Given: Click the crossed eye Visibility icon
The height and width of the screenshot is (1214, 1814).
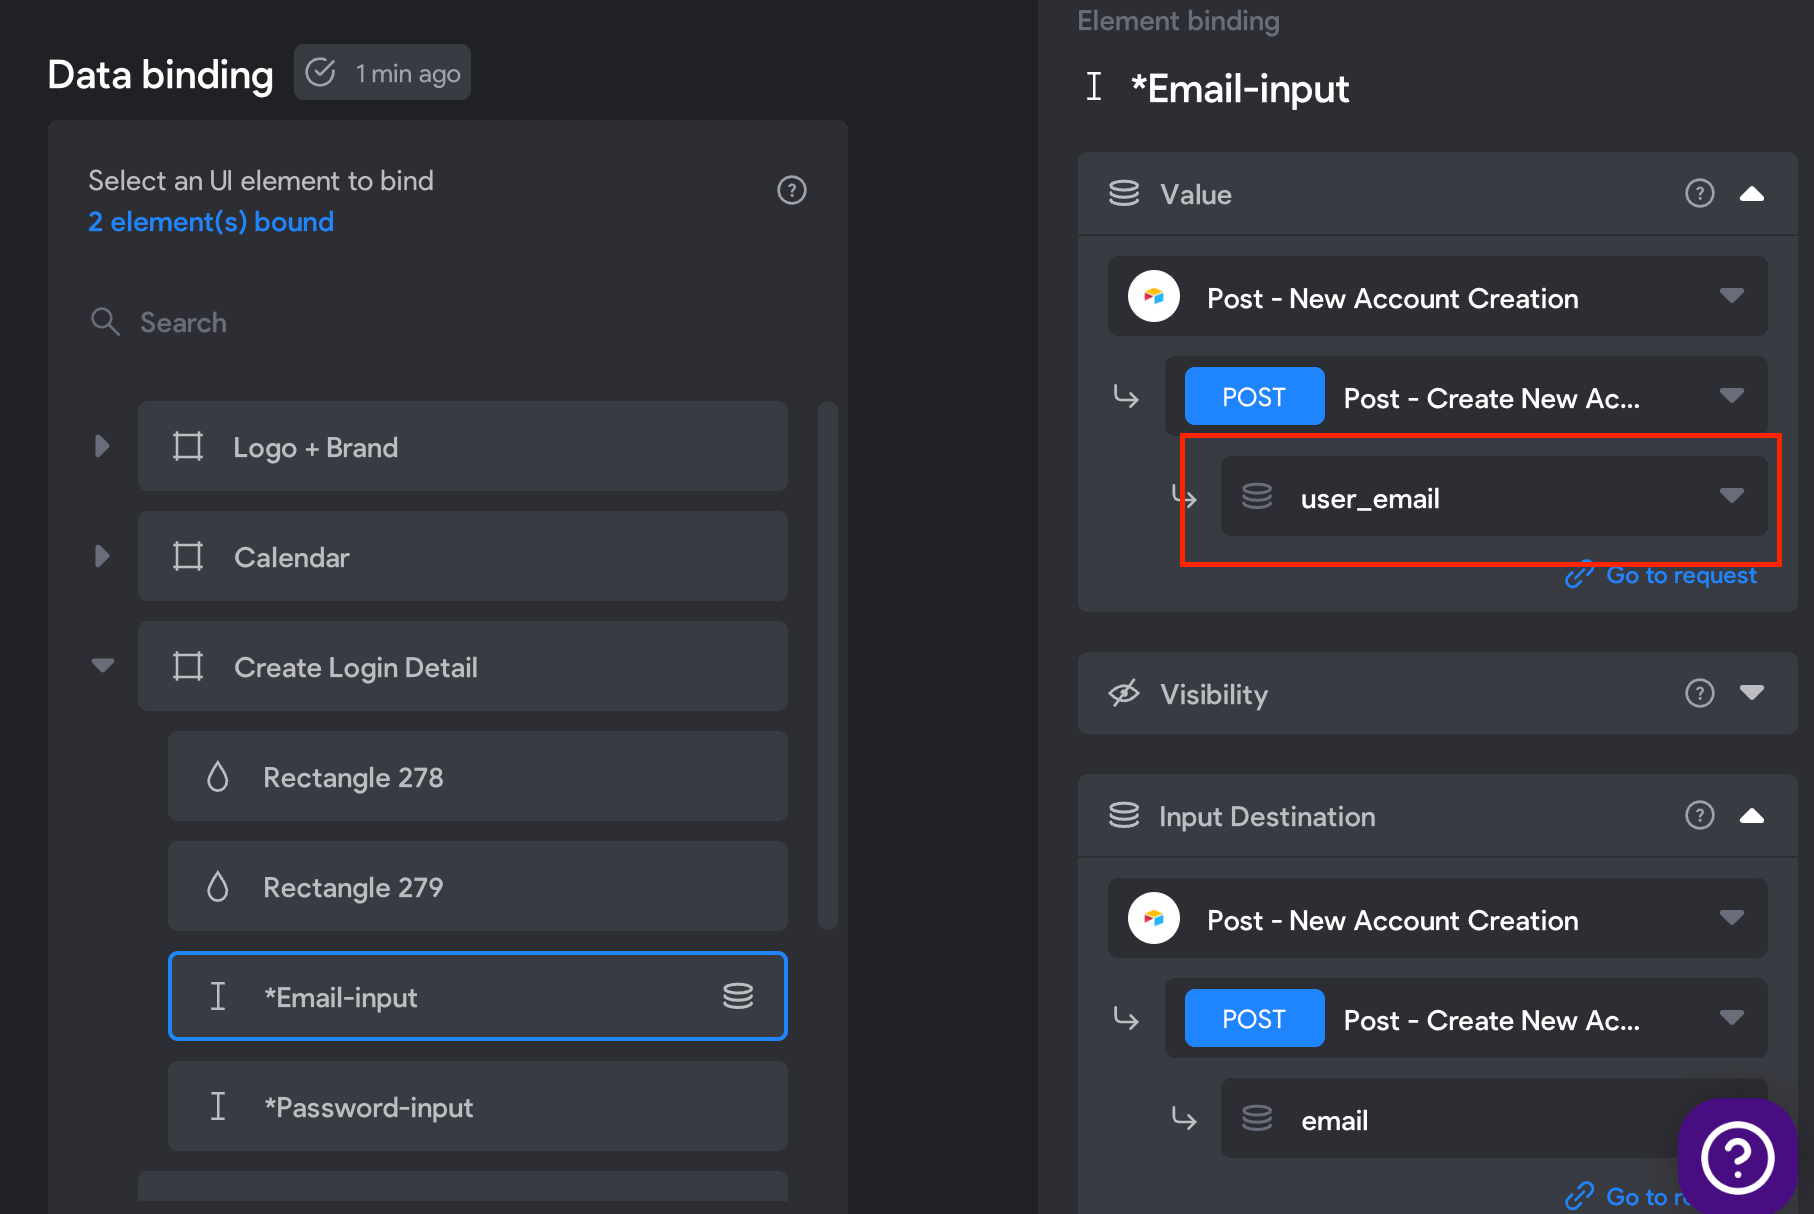Looking at the screenshot, I should click(1124, 693).
